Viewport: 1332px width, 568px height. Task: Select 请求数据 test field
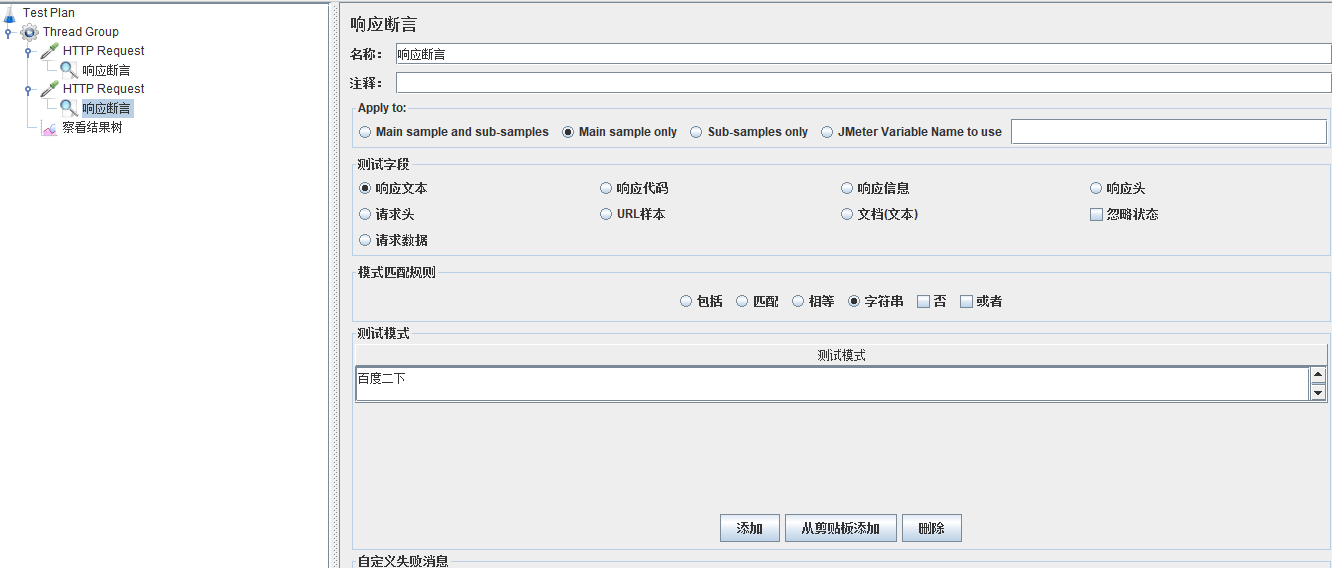(393, 240)
